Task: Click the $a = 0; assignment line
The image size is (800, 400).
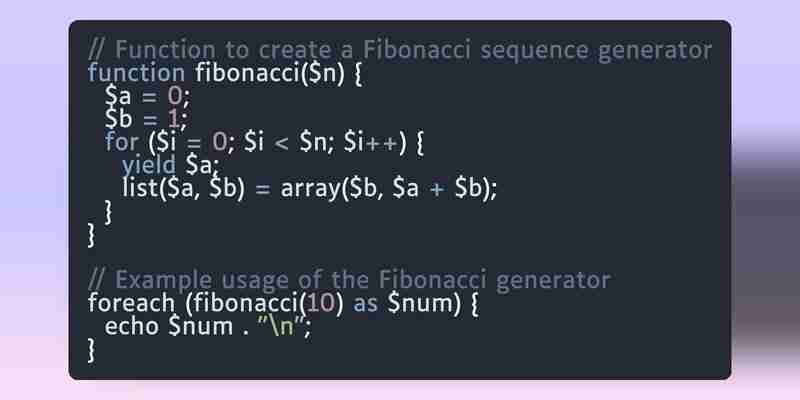Action: pyautogui.click(x=147, y=95)
